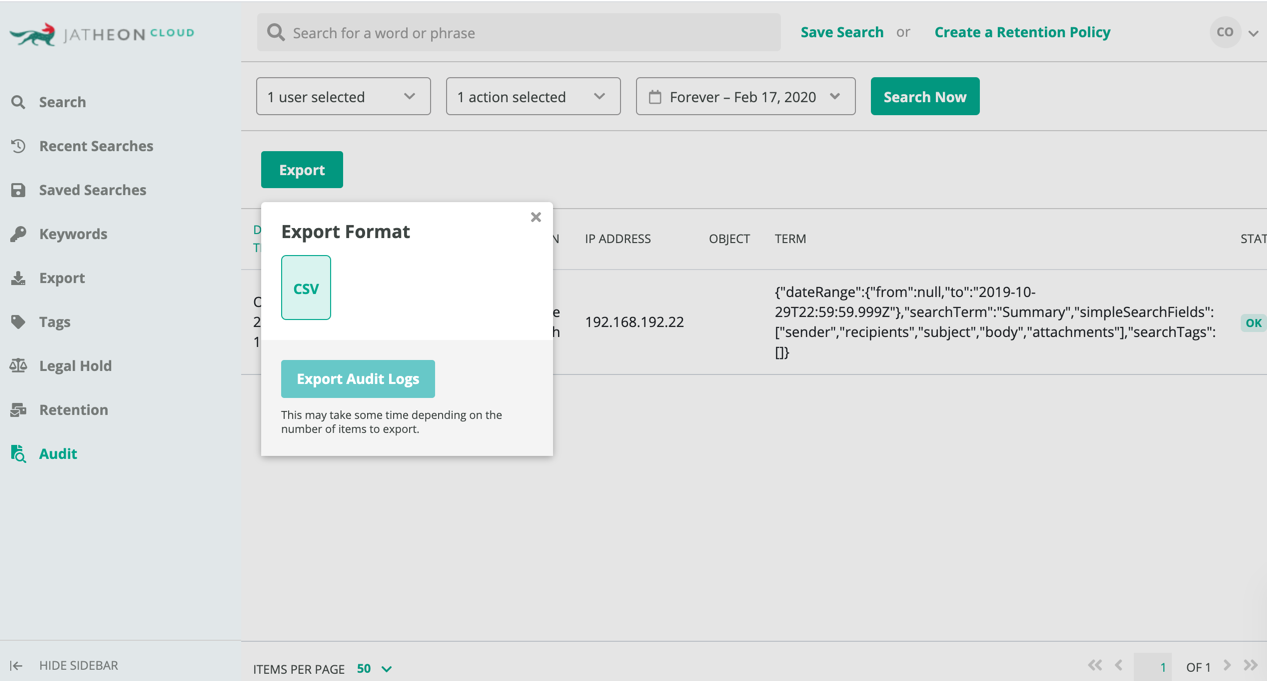Click the JSON search term cell text
The height and width of the screenshot is (681, 1267).
tap(995, 322)
